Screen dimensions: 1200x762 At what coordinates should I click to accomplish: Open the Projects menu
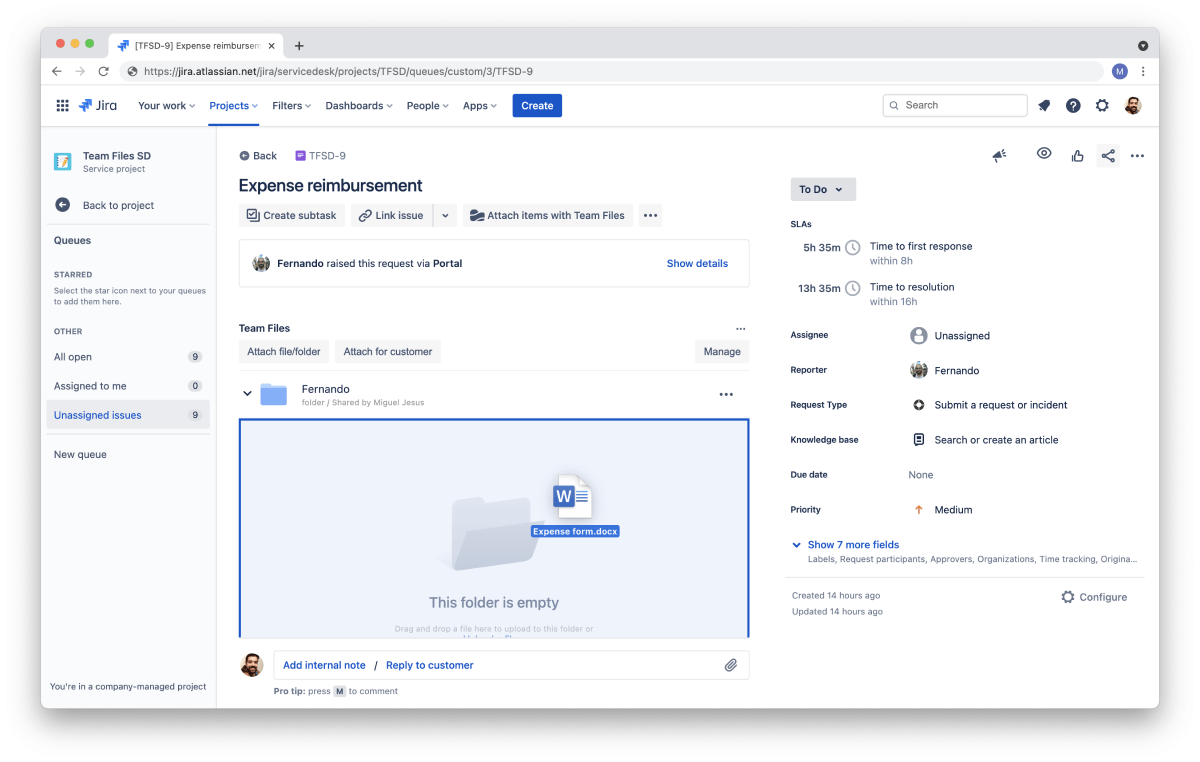click(234, 106)
